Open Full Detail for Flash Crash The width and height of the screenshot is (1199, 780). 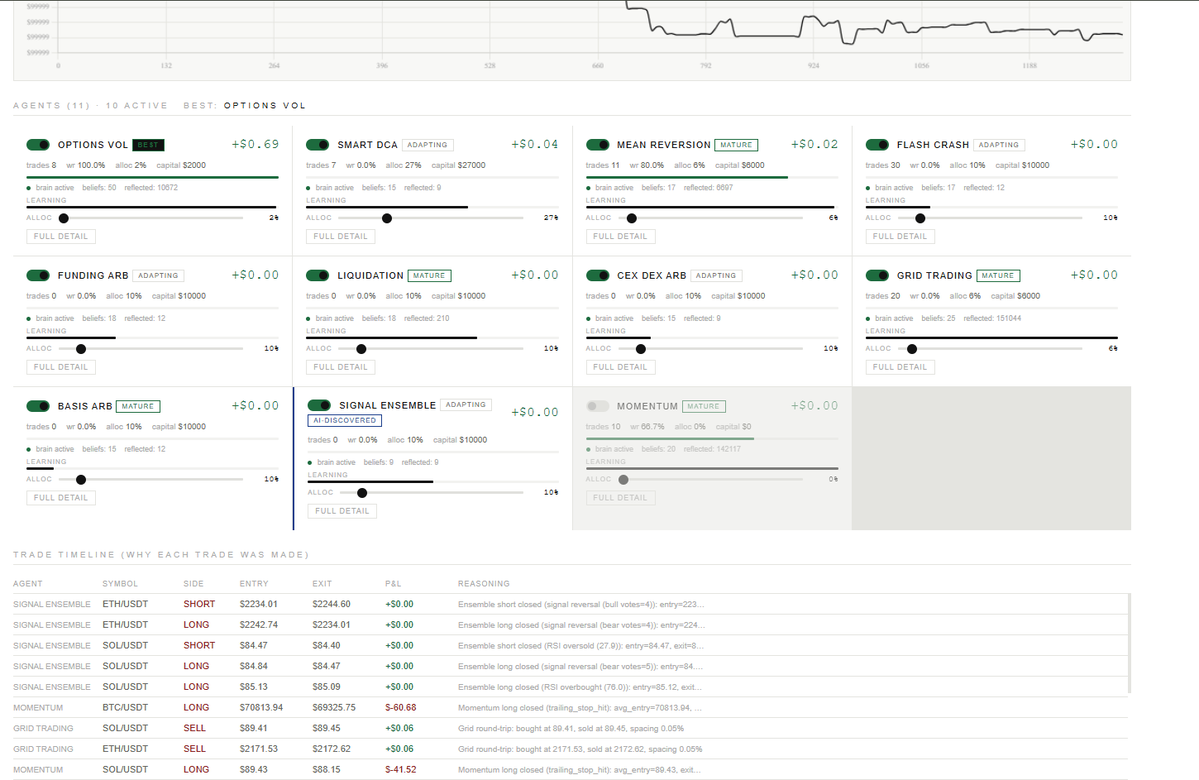pos(900,236)
